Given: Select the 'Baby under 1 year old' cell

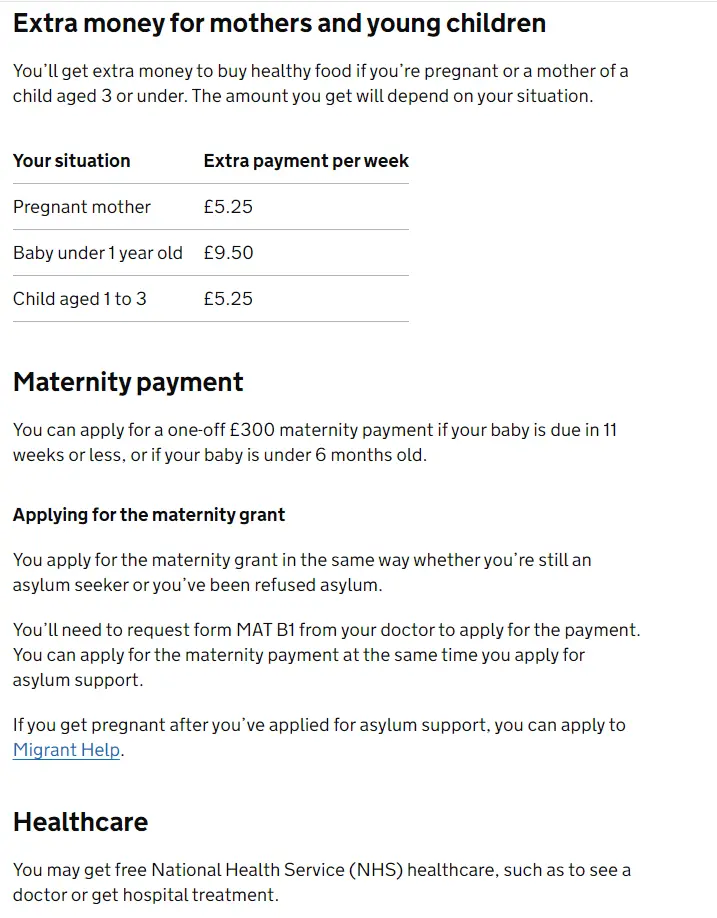Looking at the screenshot, I should (98, 253).
